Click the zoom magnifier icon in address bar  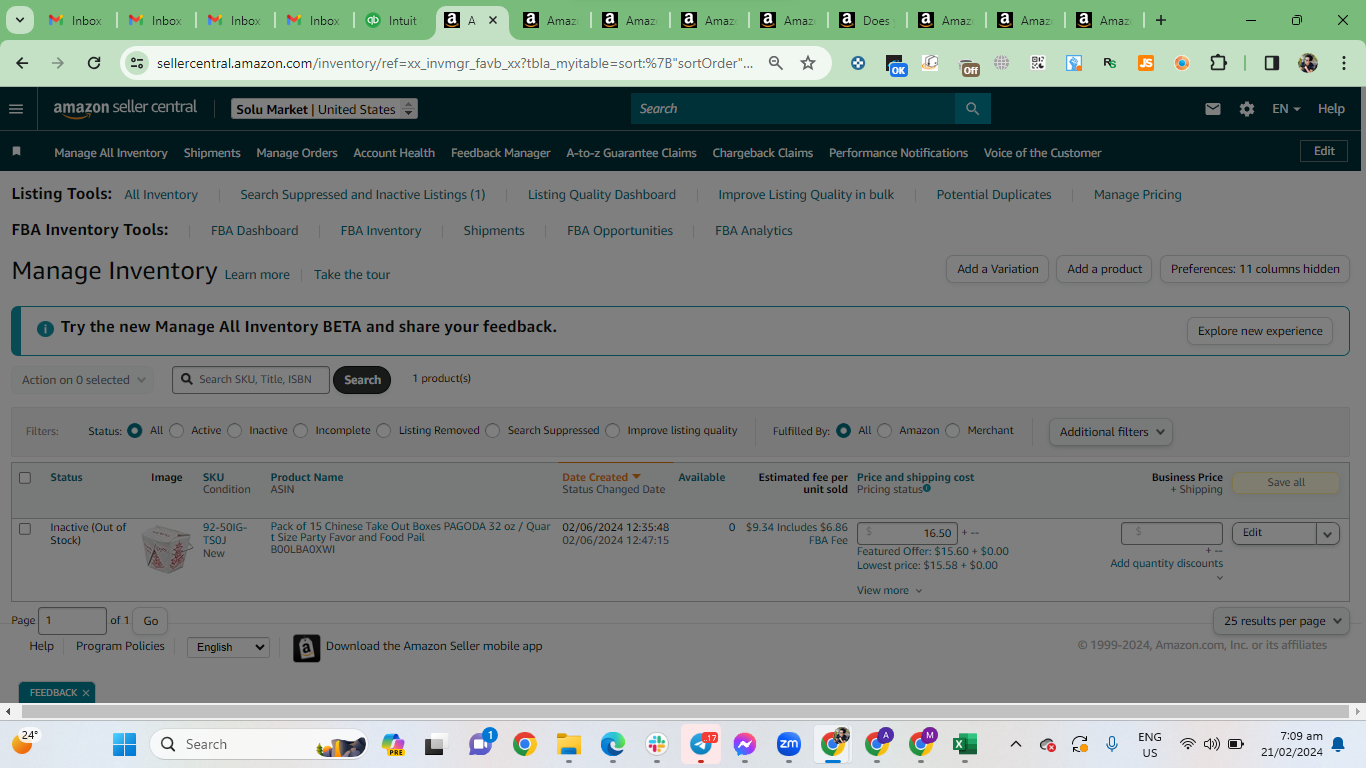[x=775, y=63]
